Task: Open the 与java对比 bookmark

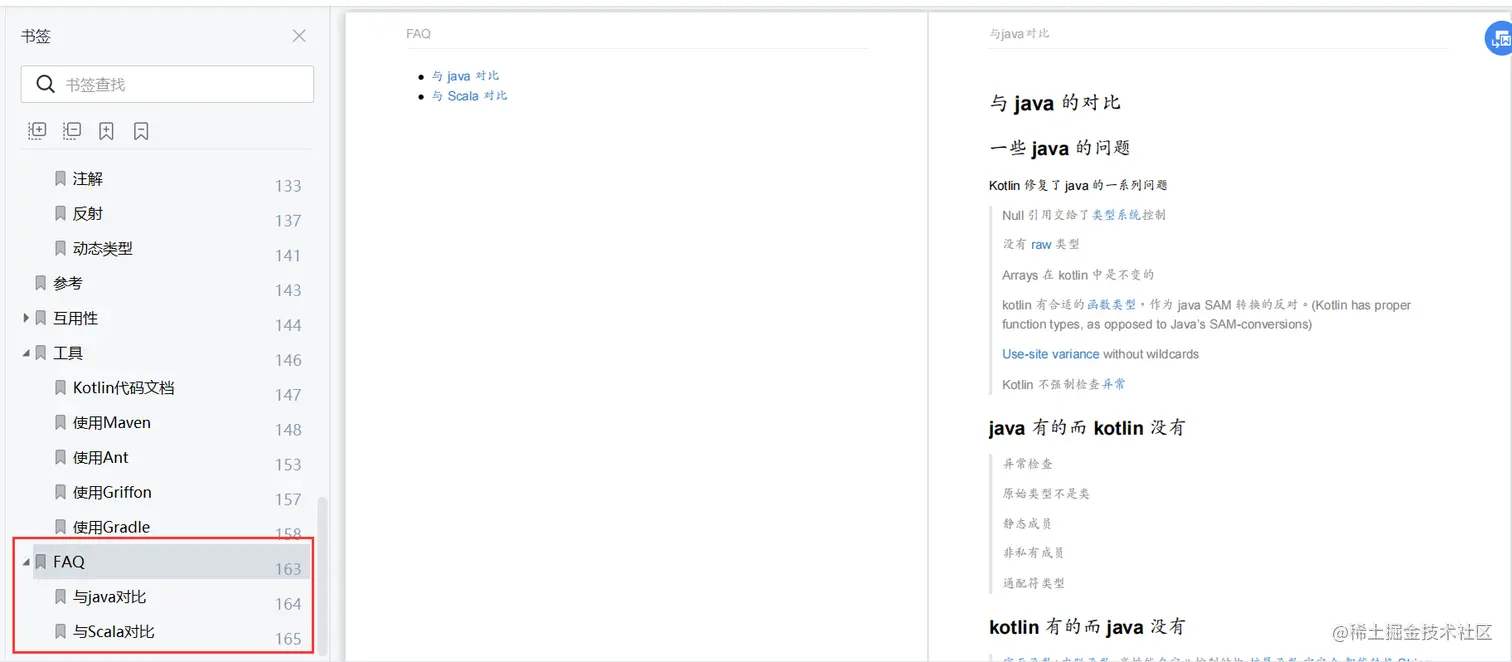Action: [110, 597]
